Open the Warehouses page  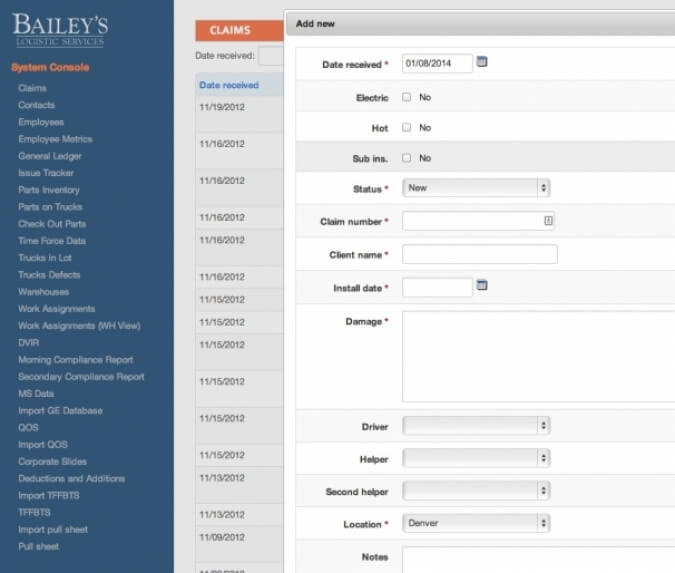click(x=43, y=292)
